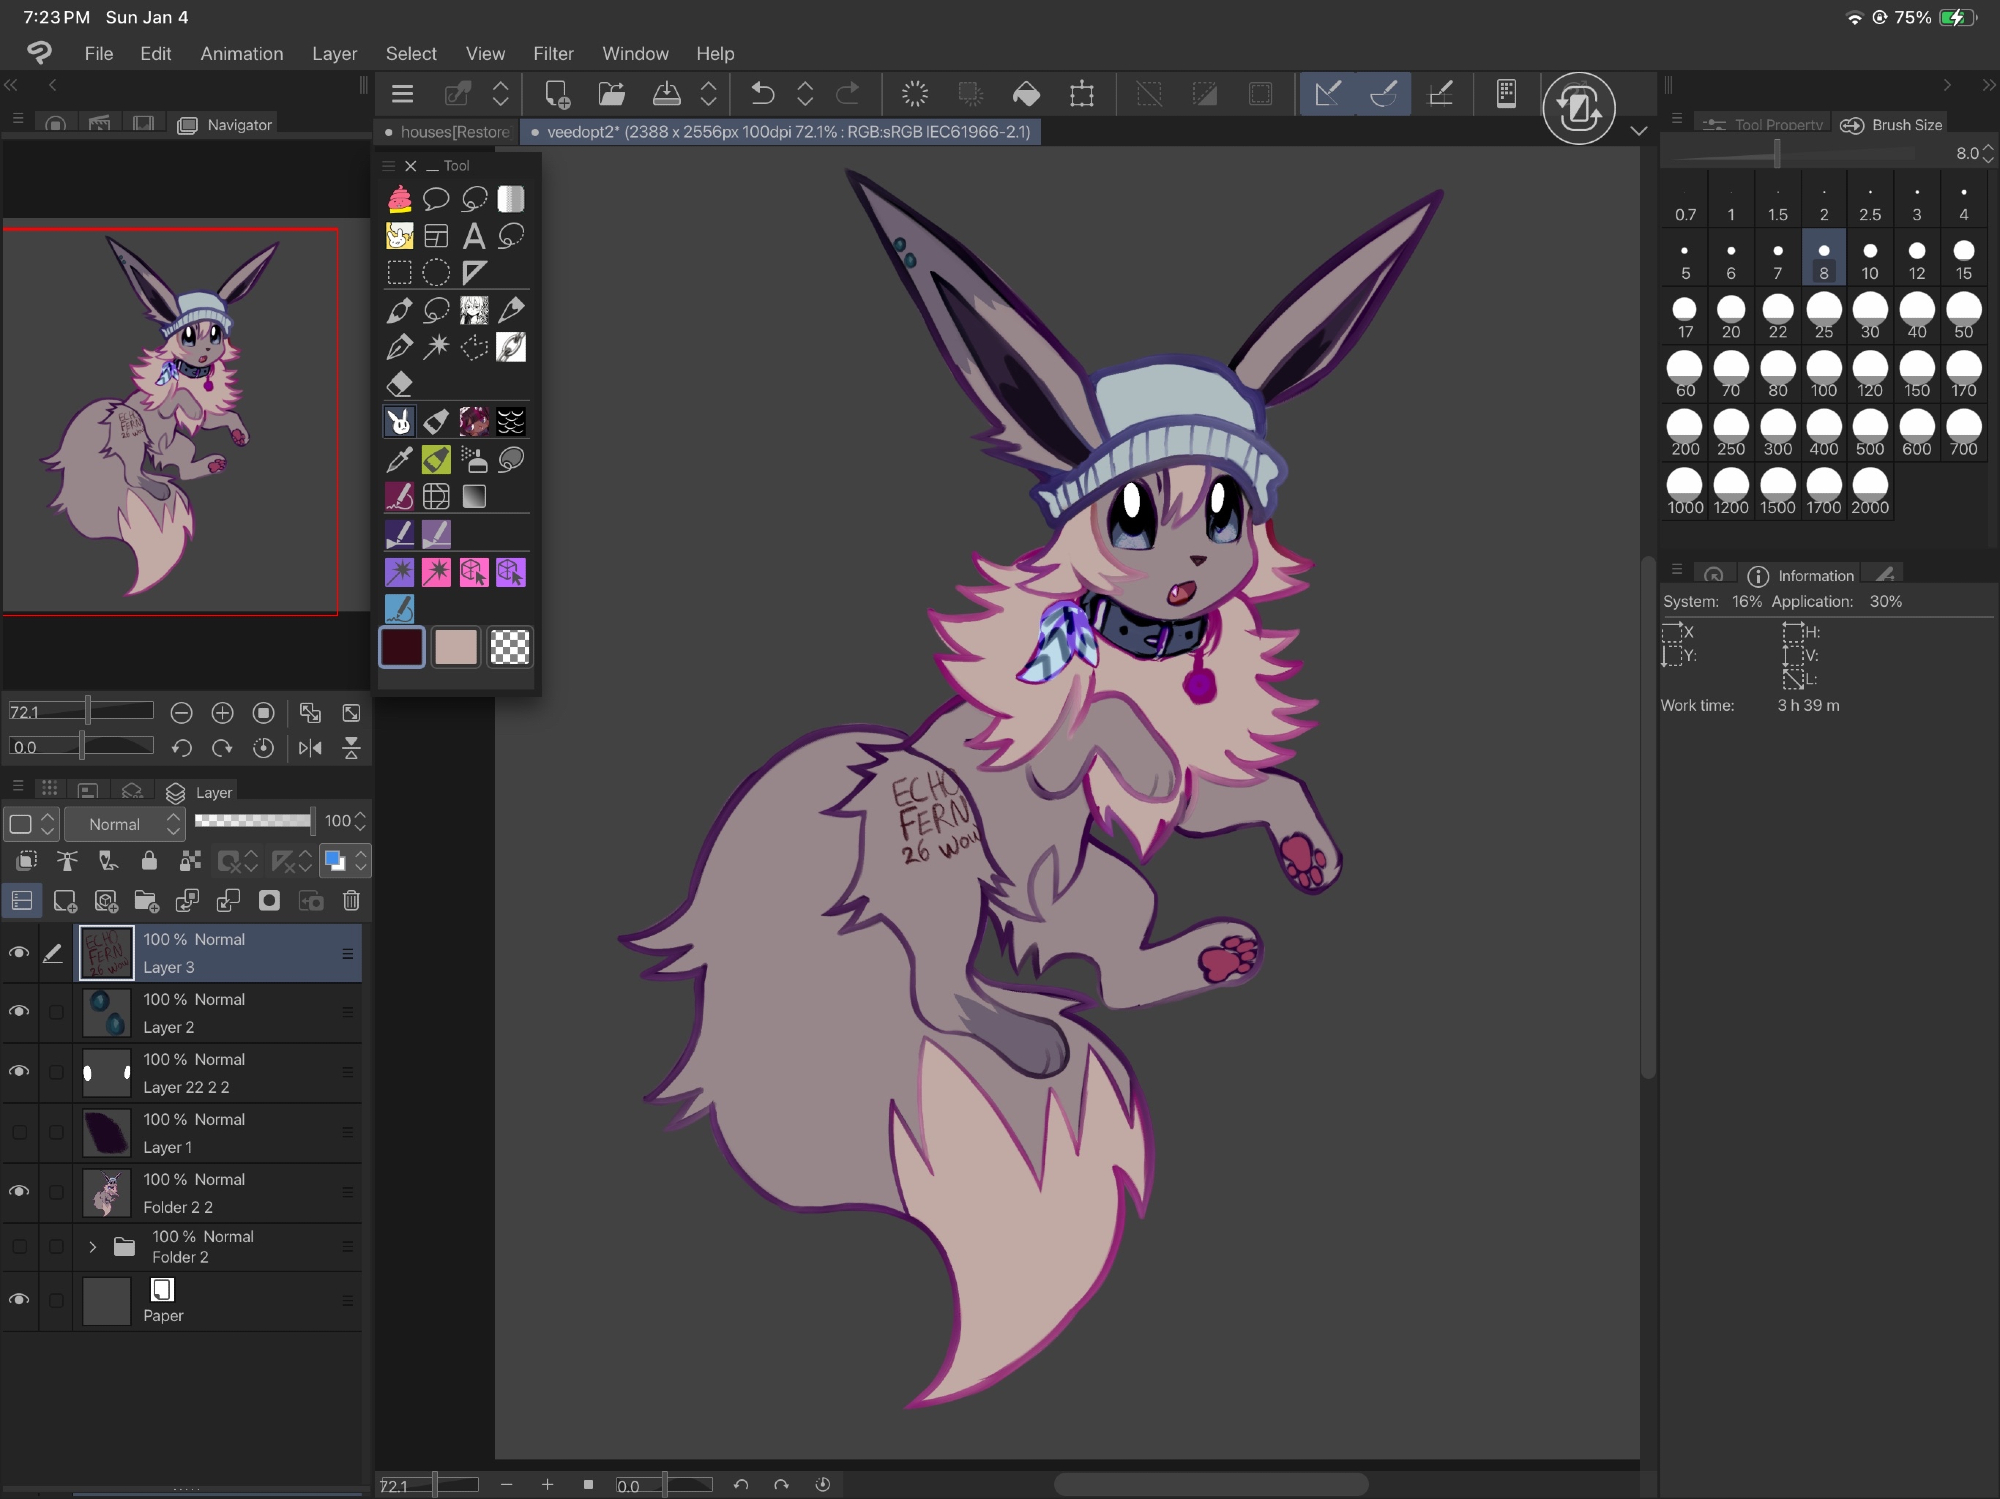Toggle Lock layer icon
The height and width of the screenshot is (1499, 2000).
[x=149, y=861]
